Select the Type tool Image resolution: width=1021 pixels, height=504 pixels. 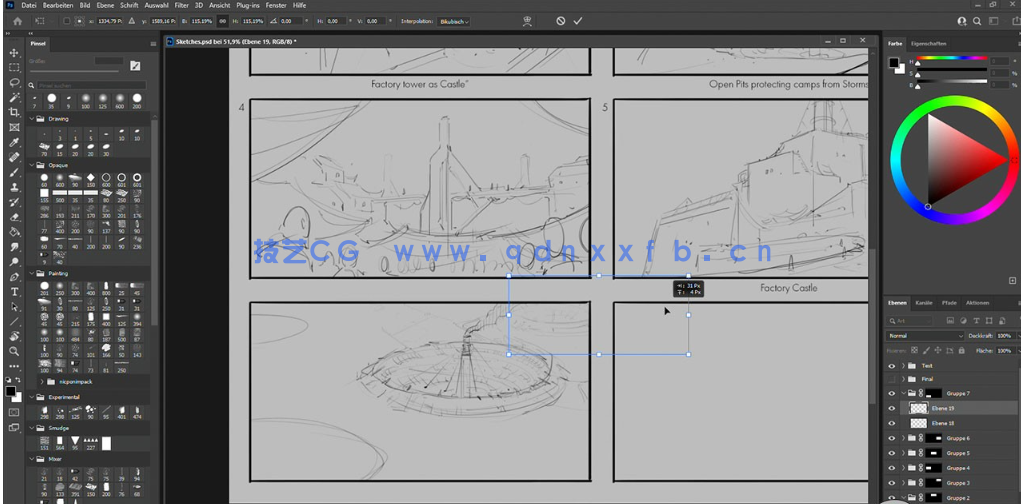14,292
